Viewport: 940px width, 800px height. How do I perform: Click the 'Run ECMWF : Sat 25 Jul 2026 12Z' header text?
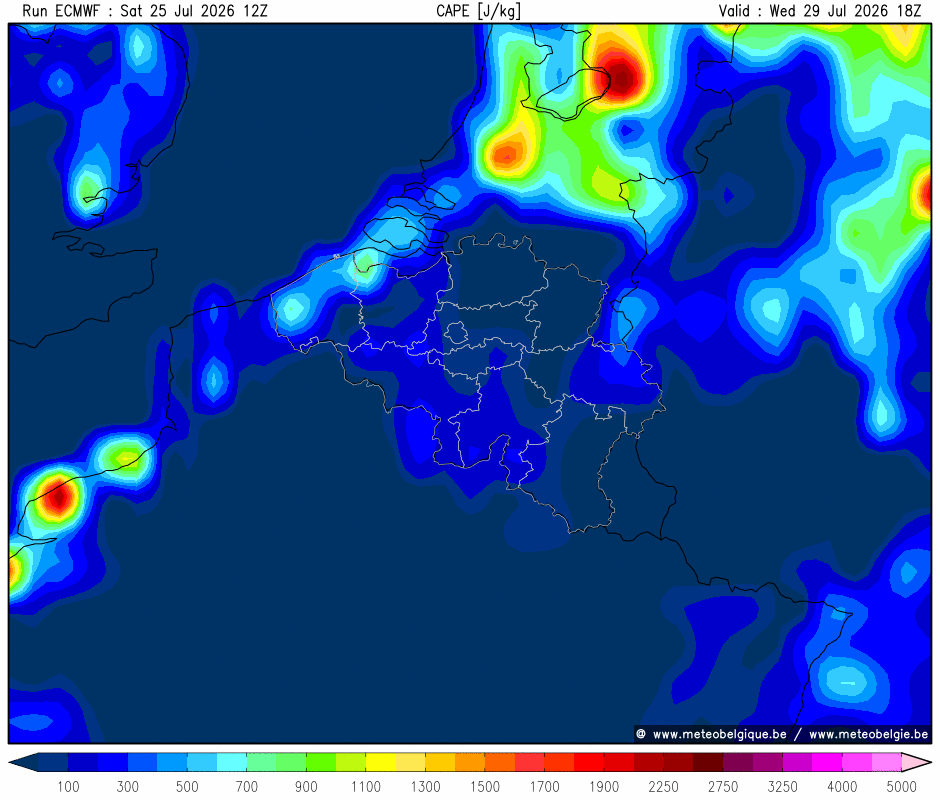[x=145, y=11]
